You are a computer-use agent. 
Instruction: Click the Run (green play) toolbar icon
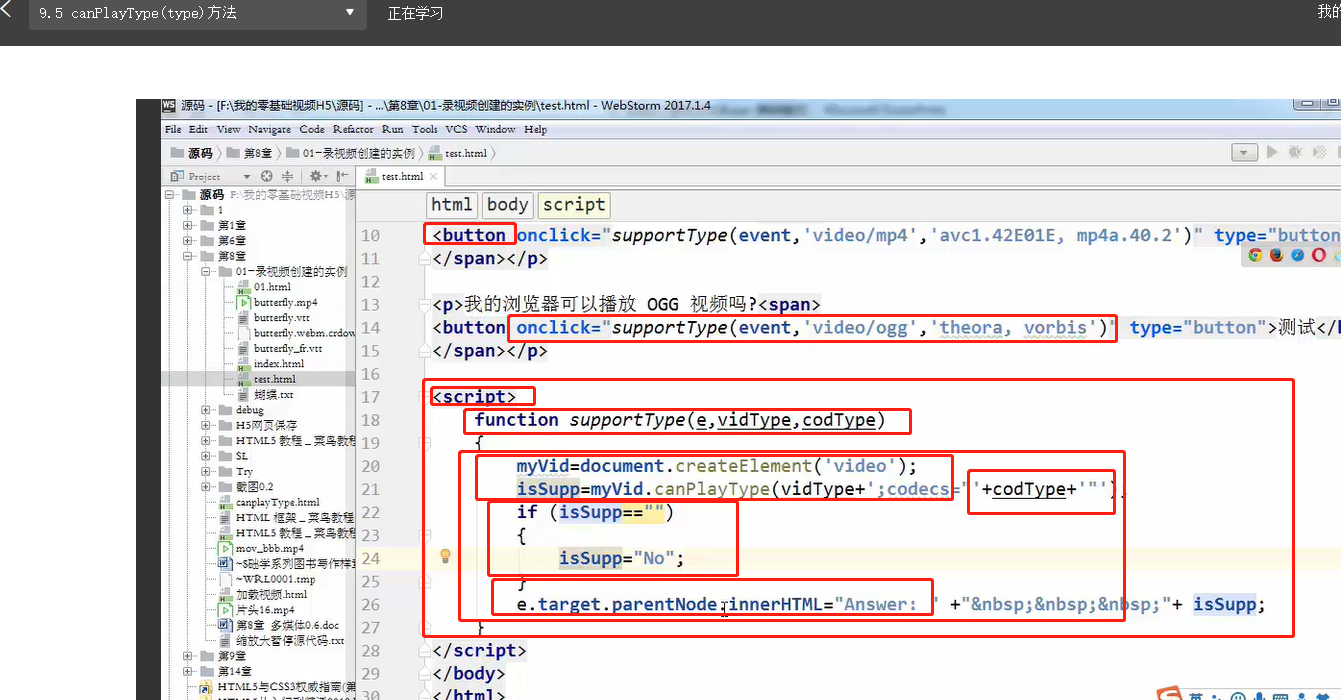(1272, 153)
